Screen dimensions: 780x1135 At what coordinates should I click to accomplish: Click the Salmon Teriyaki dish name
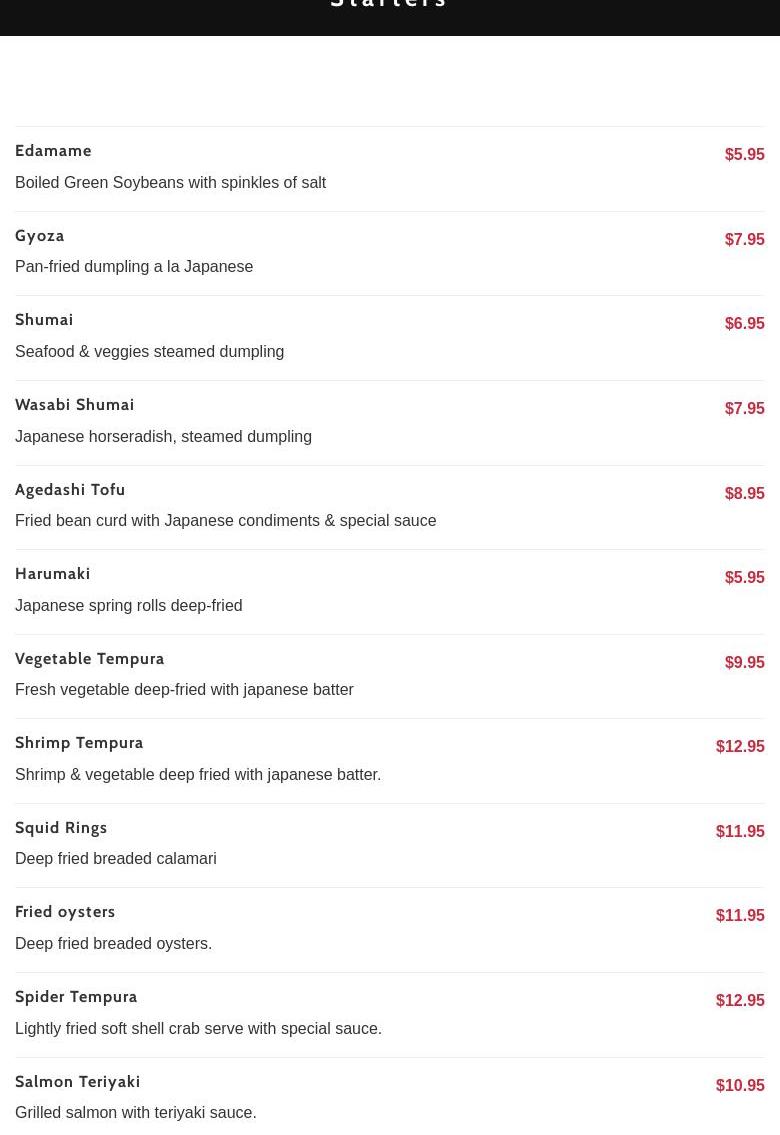click(78, 1082)
